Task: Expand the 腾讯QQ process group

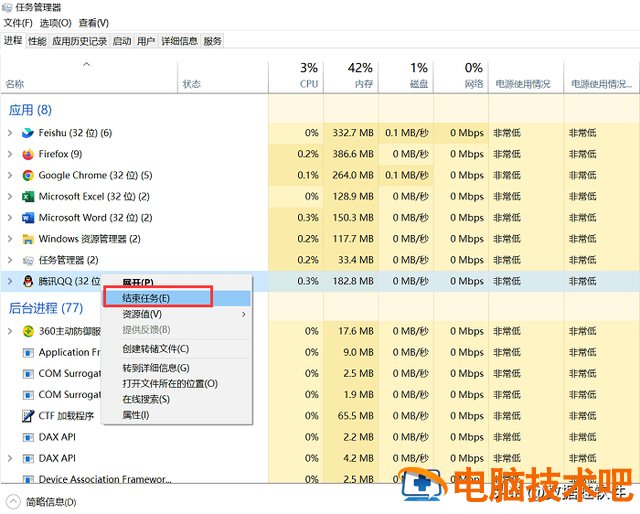Action: coord(10,281)
